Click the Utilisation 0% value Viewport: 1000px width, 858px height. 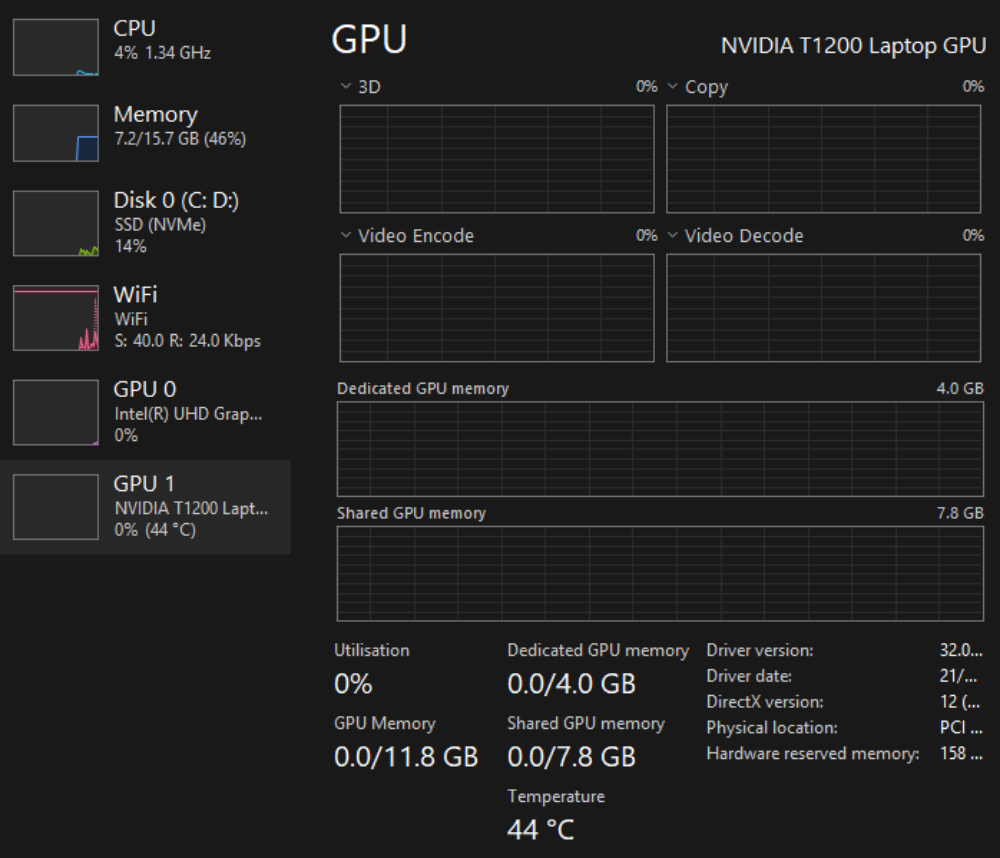click(x=353, y=684)
